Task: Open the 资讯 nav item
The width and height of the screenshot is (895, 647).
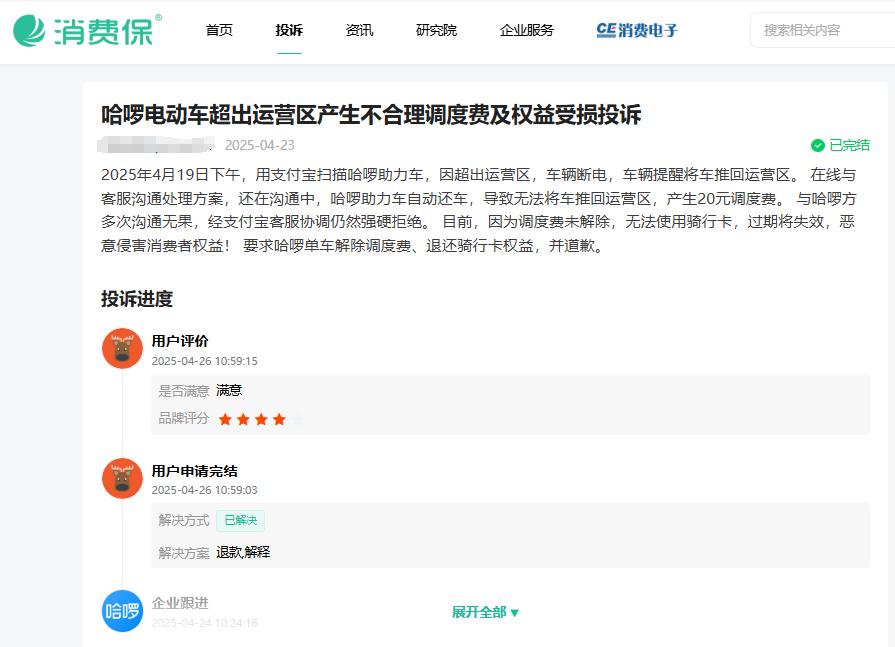Action: [359, 30]
